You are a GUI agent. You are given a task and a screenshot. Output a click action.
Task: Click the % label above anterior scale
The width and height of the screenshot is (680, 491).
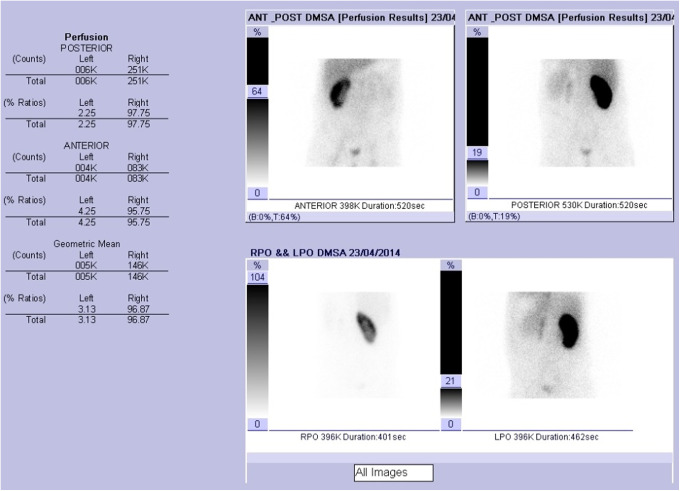pos(257,32)
